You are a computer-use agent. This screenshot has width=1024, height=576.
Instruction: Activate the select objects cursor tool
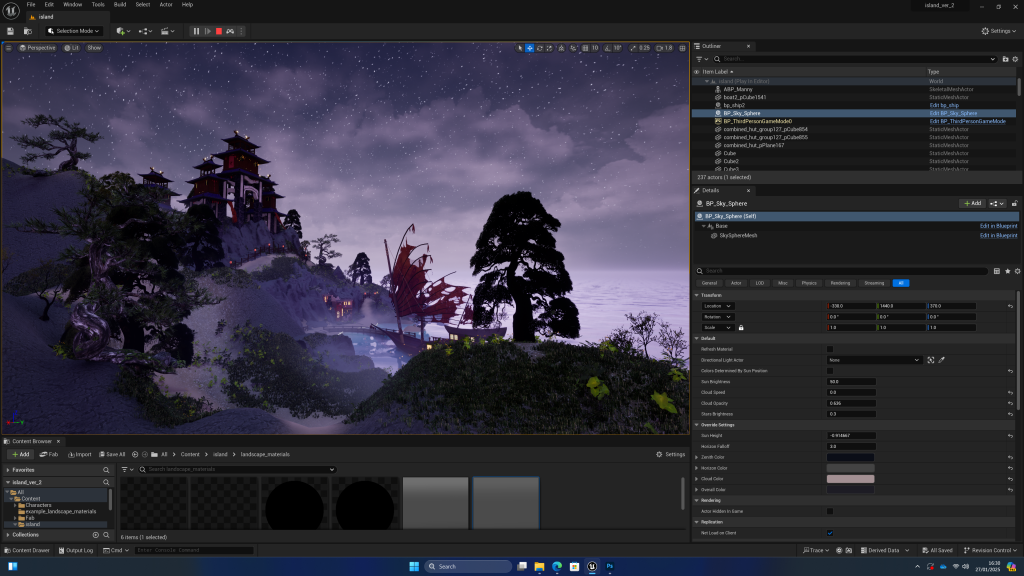(x=520, y=48)
